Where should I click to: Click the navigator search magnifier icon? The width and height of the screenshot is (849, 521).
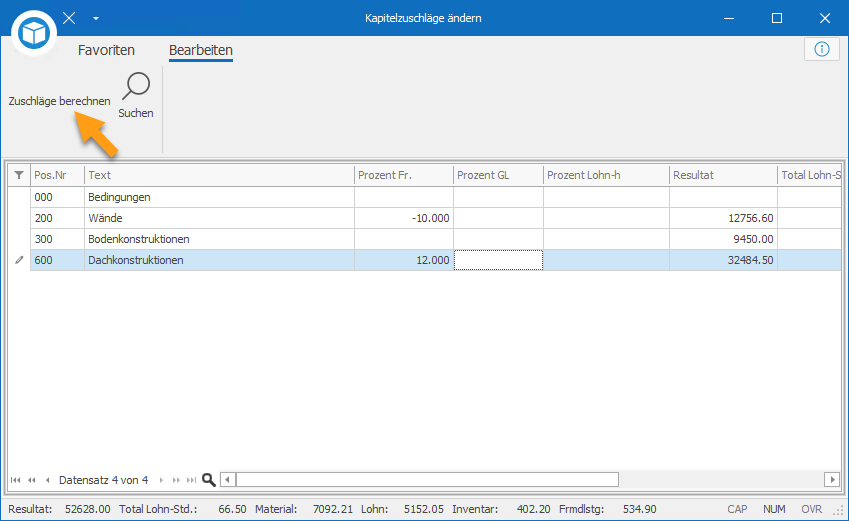point(208,480)
